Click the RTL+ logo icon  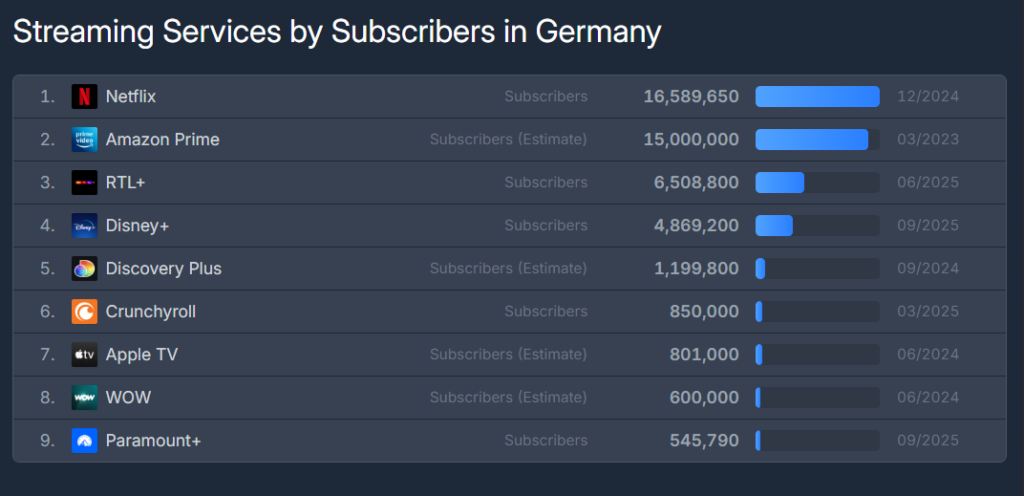pyautogui.click(x=84, y=183)
